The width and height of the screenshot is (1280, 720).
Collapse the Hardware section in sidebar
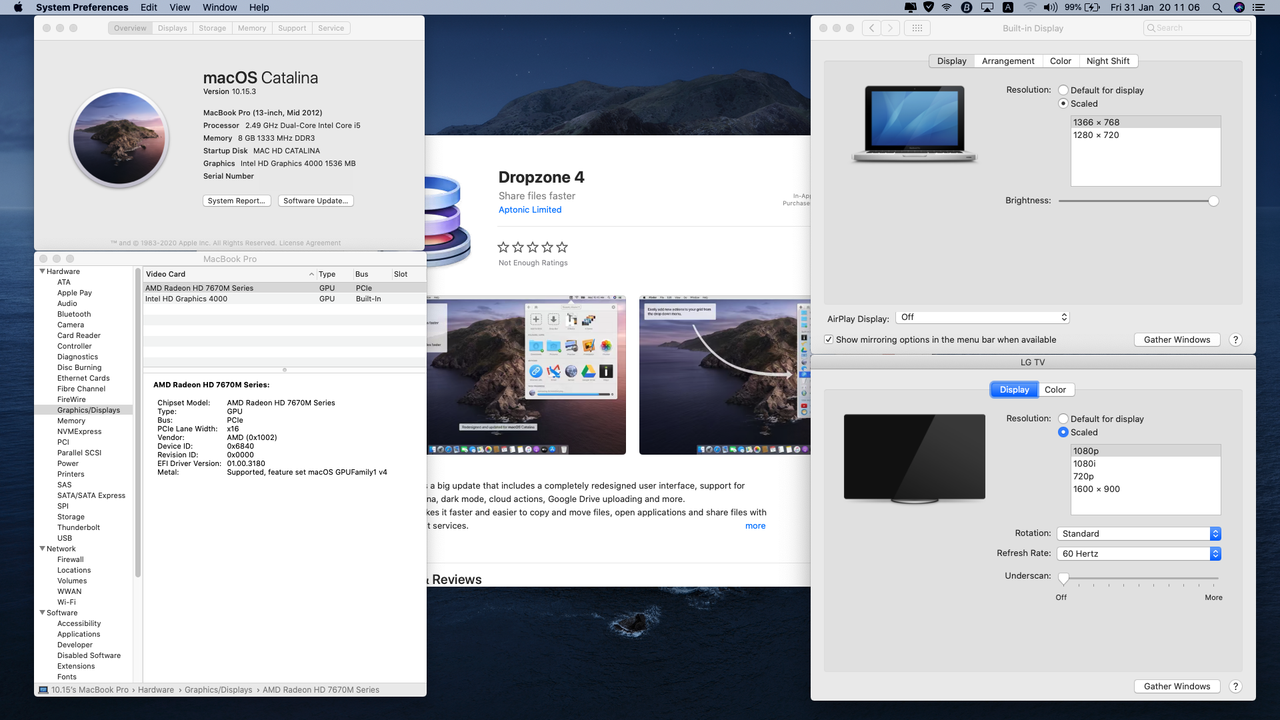point(42,272)
